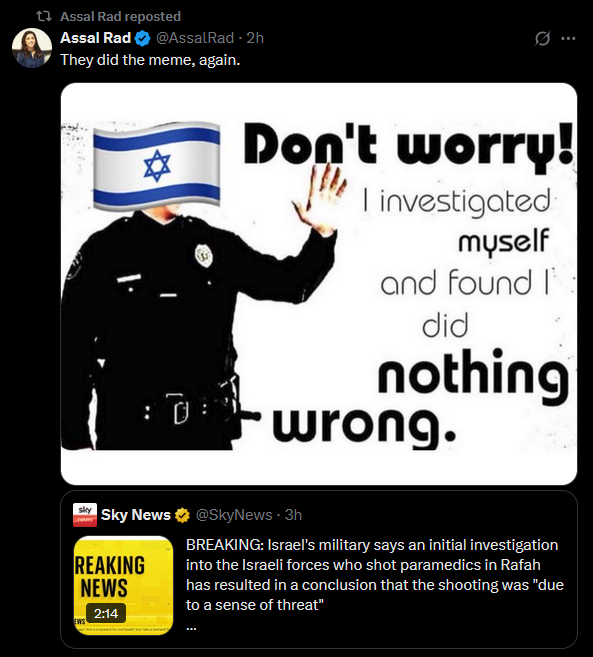Open the @AssalRad handle link
Image resolution: width=593 pixels, height=657 pixels.
195,38
